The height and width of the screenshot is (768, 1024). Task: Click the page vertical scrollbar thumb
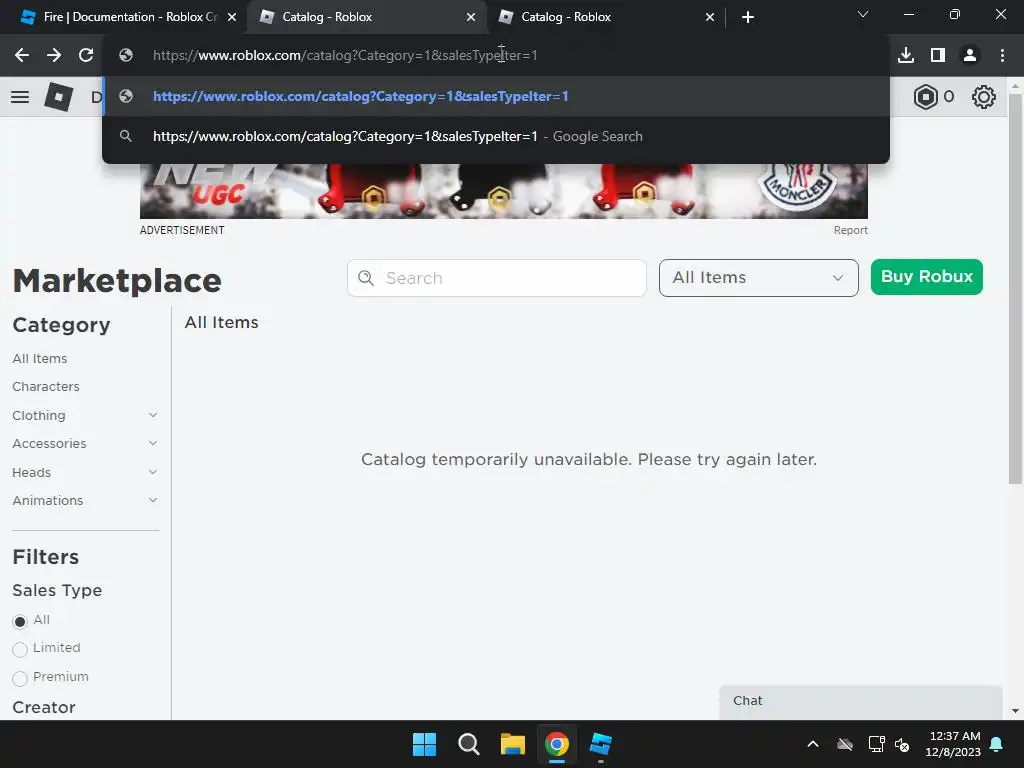[x=1015, y=289]
